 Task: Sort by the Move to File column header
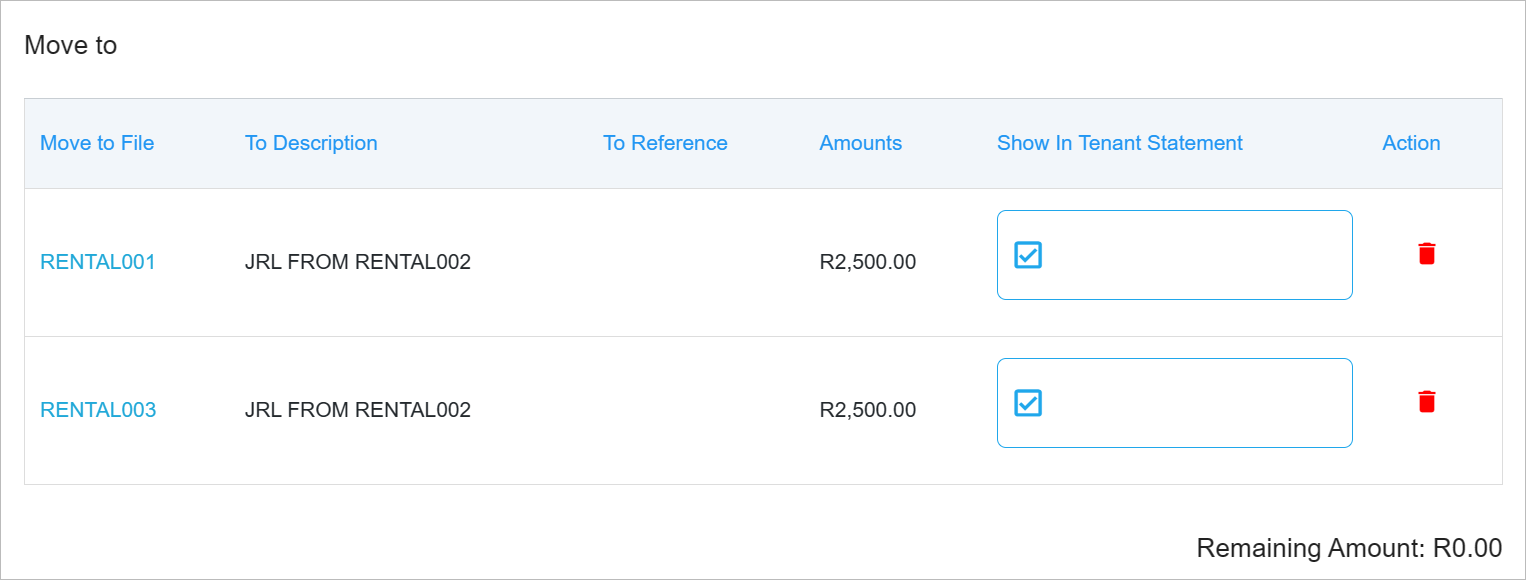97,143
